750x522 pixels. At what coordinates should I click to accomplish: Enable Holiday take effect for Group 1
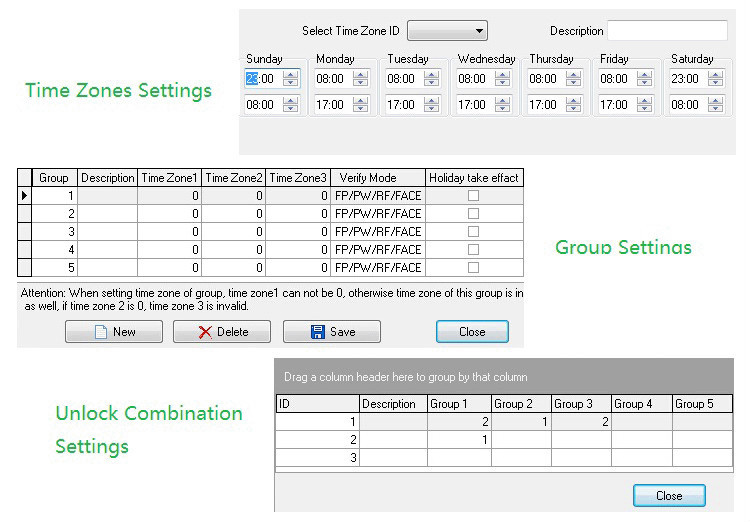[473, 196]
